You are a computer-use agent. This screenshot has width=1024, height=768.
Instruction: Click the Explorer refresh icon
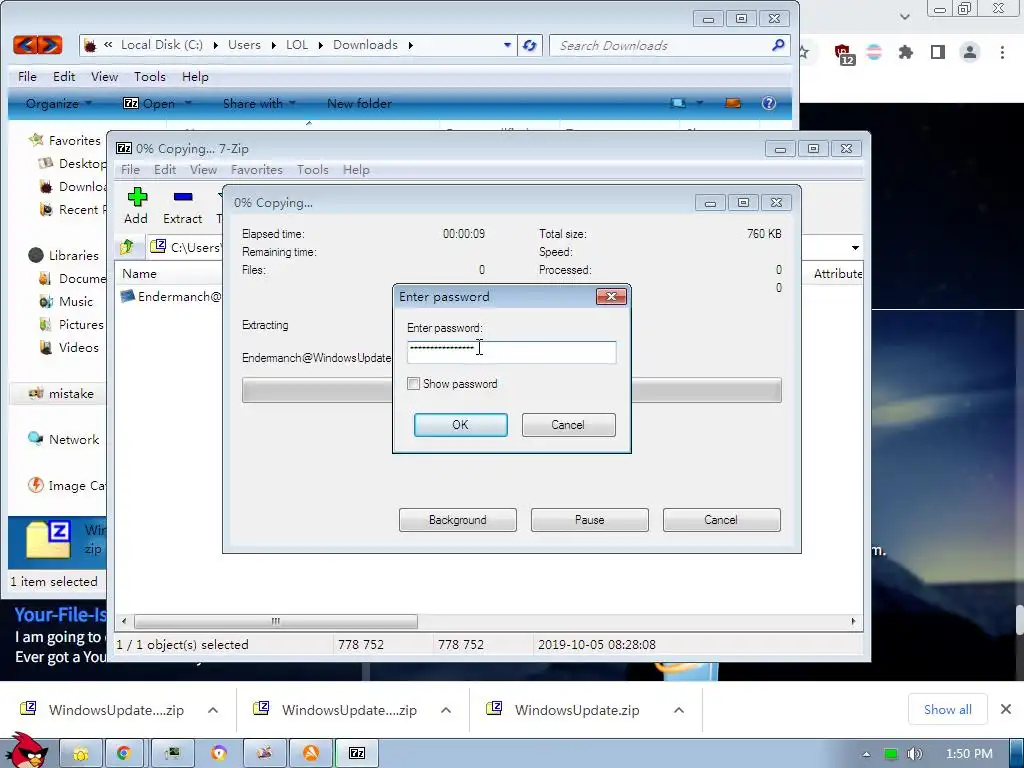[x=530, y=45]
